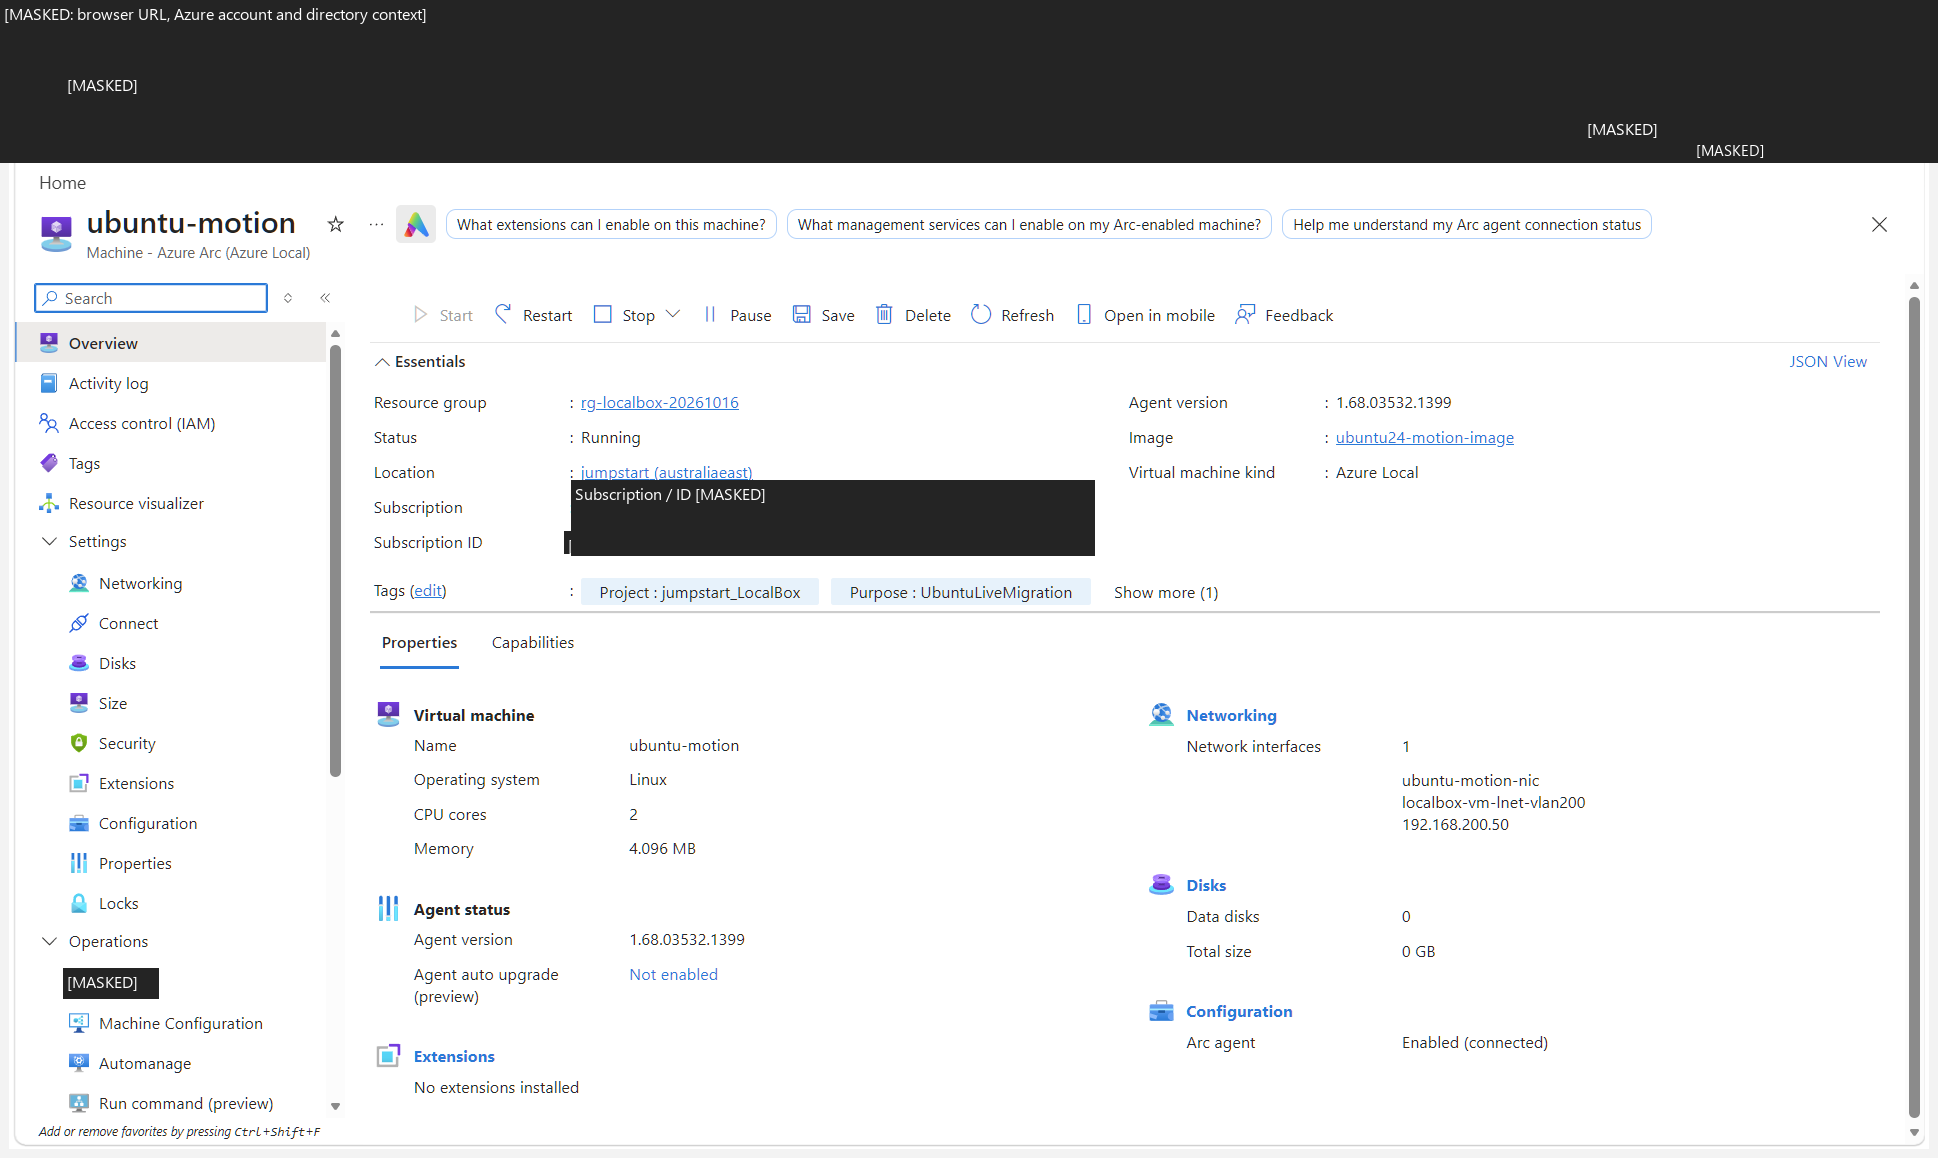1938x1158 pixels.
Task: Click the Restart toolbar icon
Action: click(x=503, y=314)
